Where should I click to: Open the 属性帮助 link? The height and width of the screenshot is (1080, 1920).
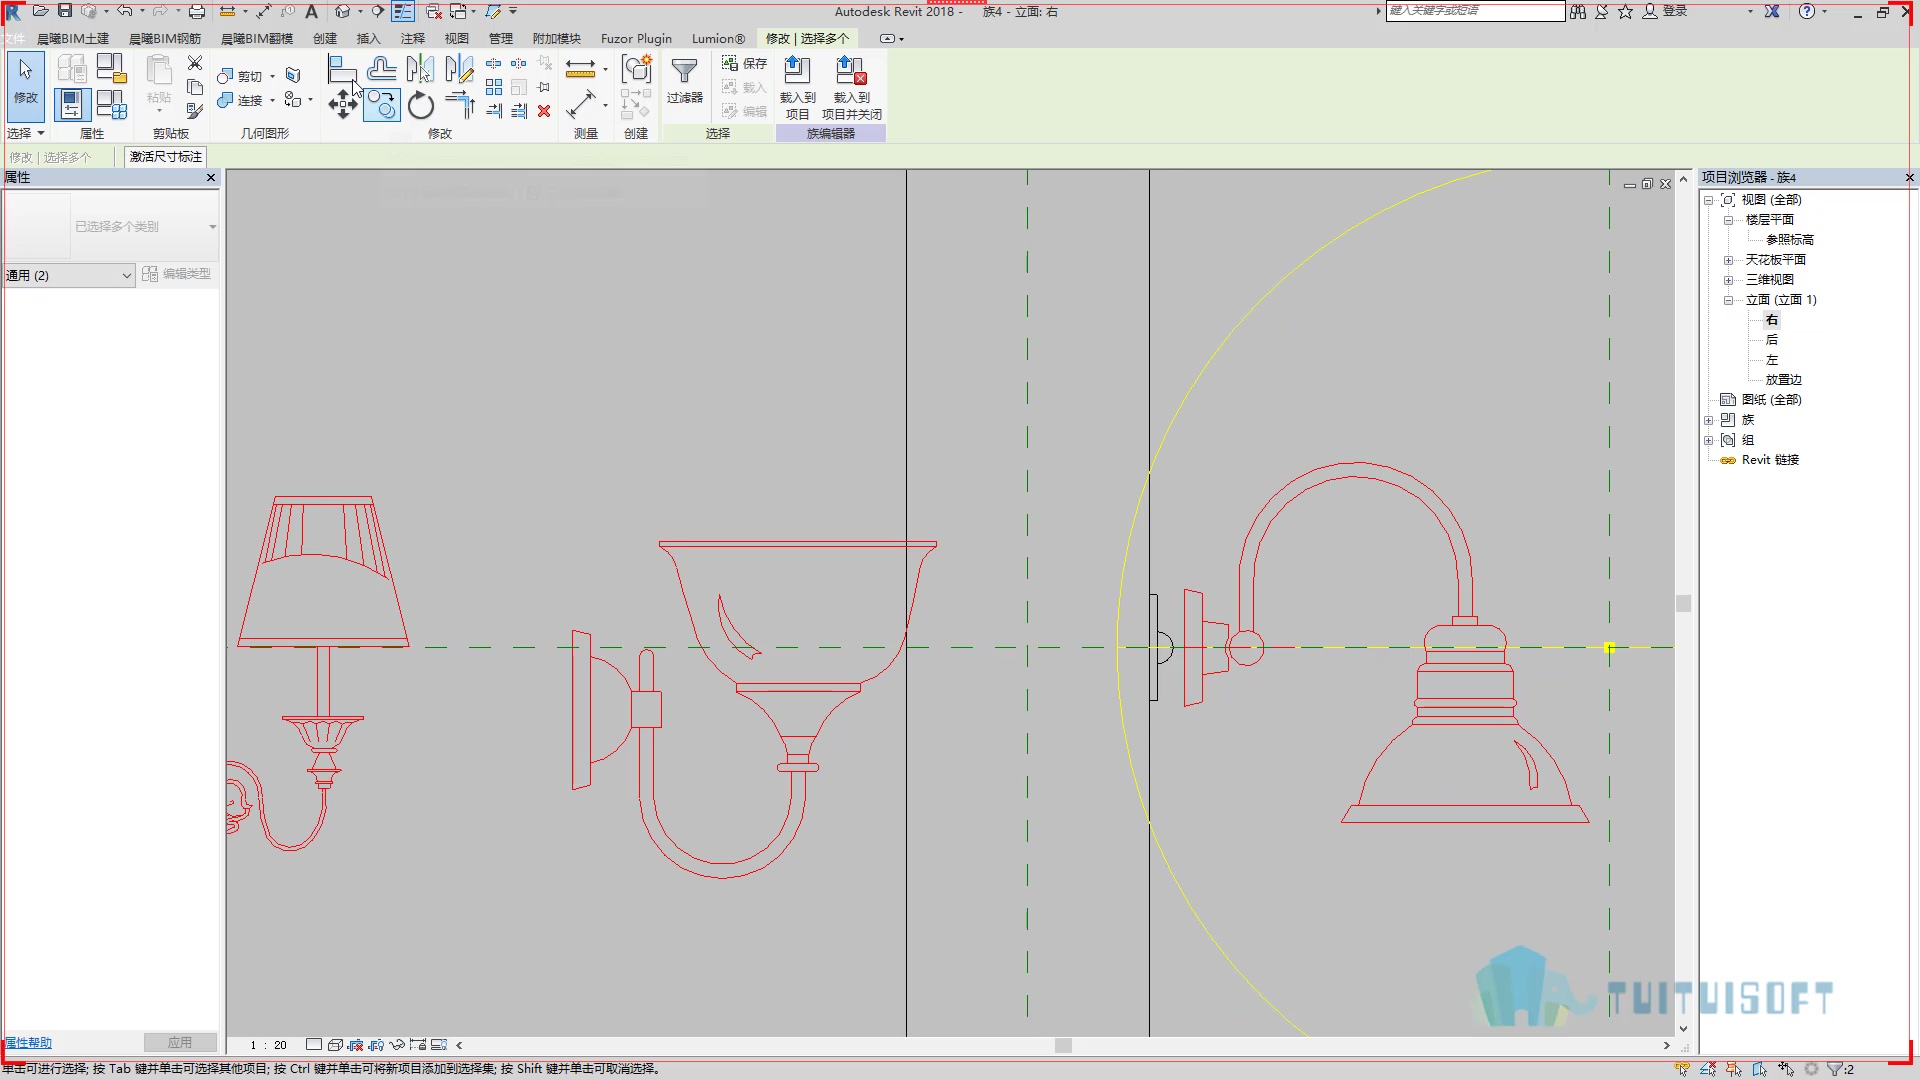pos(28,1043)
